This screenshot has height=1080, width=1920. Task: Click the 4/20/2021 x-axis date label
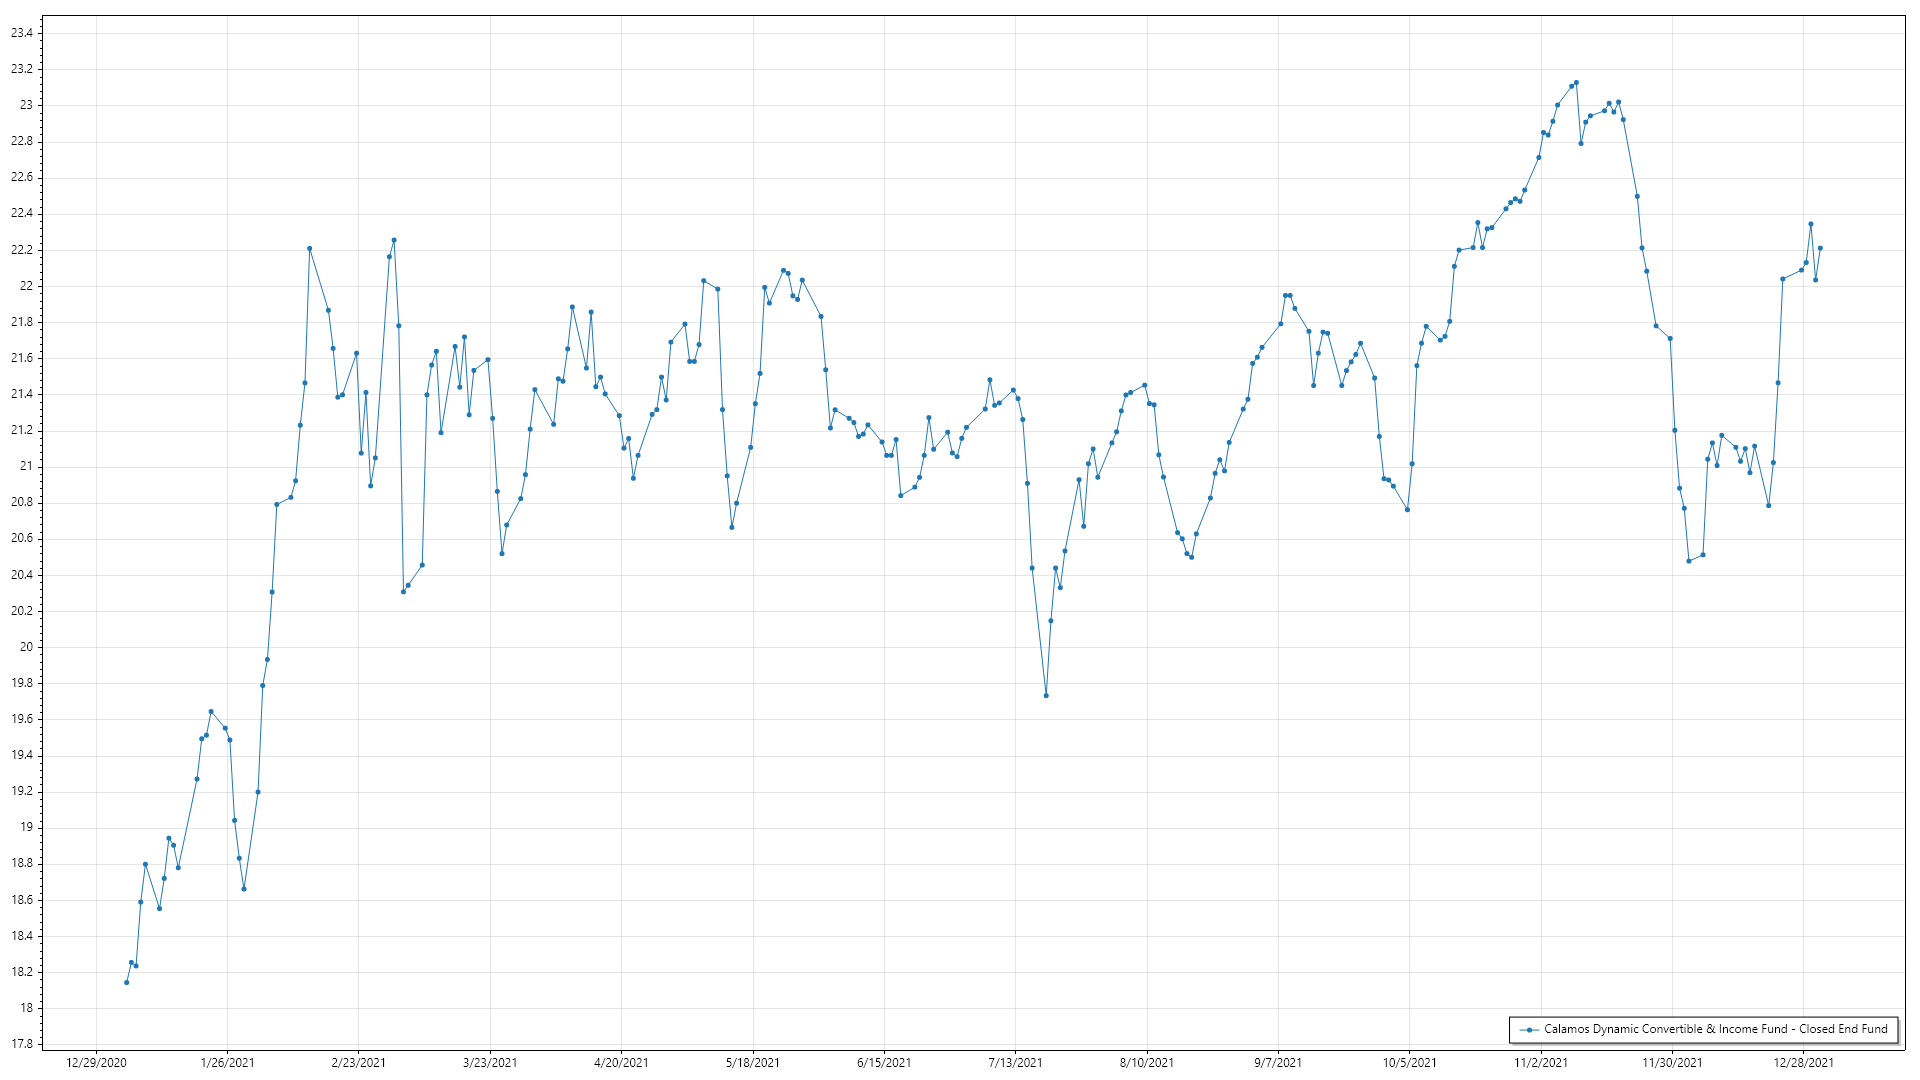point(621,1062)
